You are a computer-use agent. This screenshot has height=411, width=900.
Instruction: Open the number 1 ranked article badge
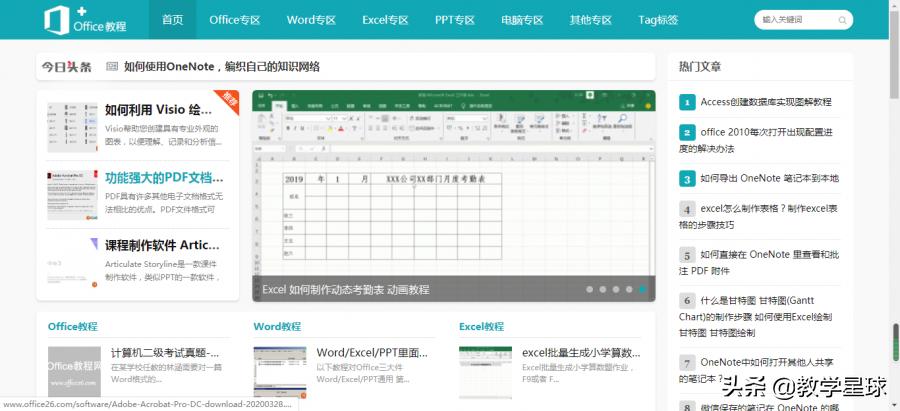click(686, 102)
